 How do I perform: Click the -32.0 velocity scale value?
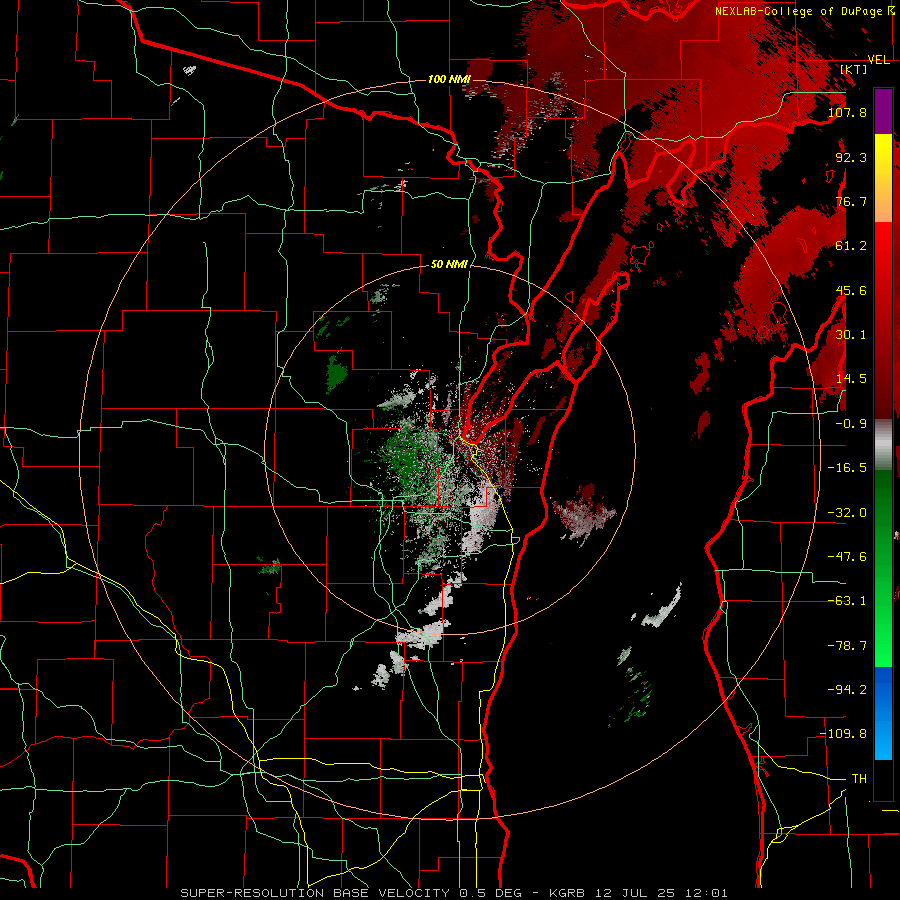(847, 513)
